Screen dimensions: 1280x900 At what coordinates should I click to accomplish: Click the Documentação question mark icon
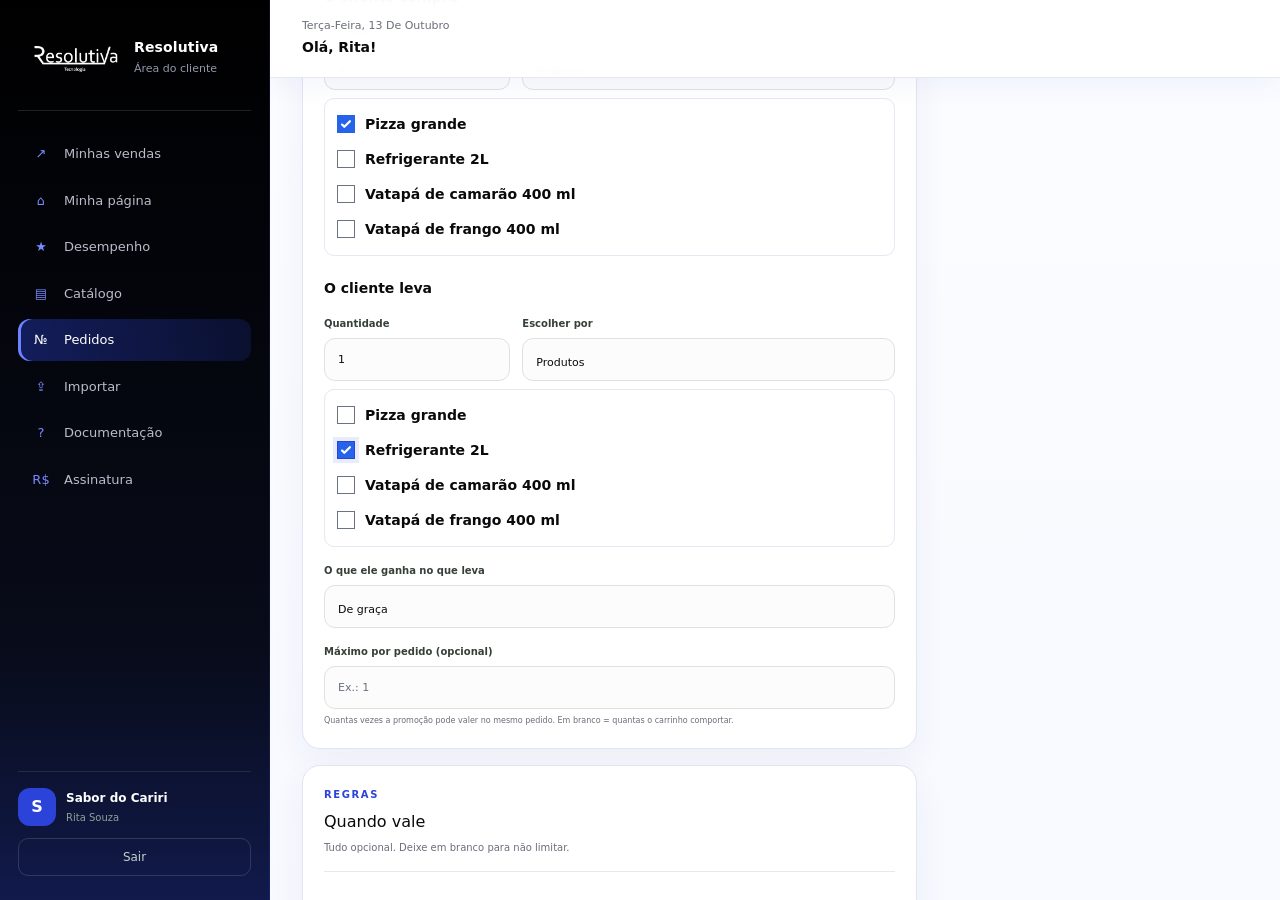tap(41, 433)
